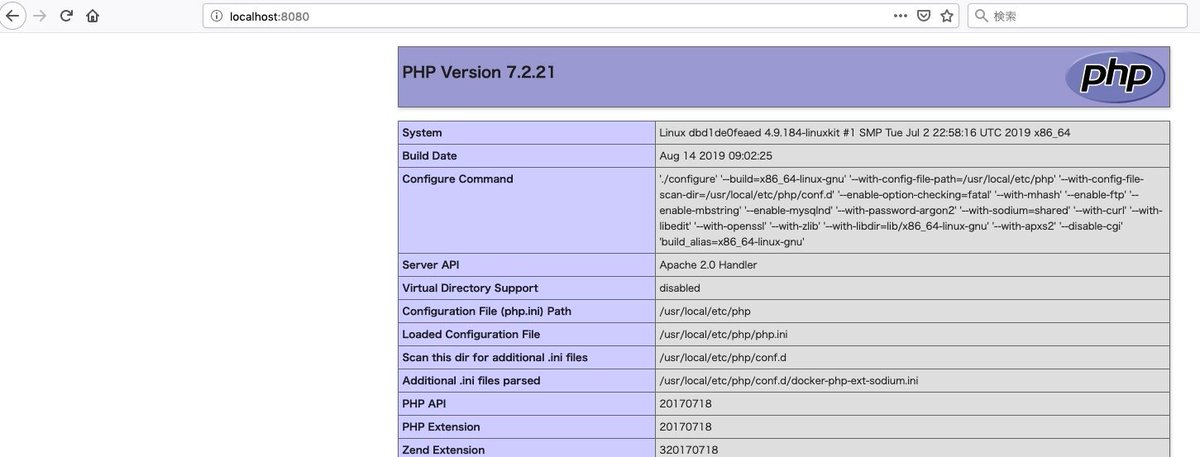Select the Build Date label
The width and height of the screenshot is (1200, 457).
tap(430, 156)
